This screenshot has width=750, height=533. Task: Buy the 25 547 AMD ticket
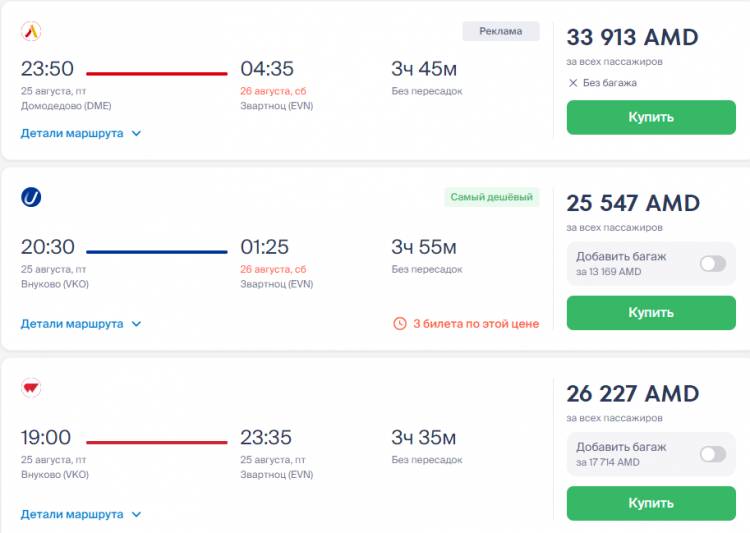(x=651, y=313)
